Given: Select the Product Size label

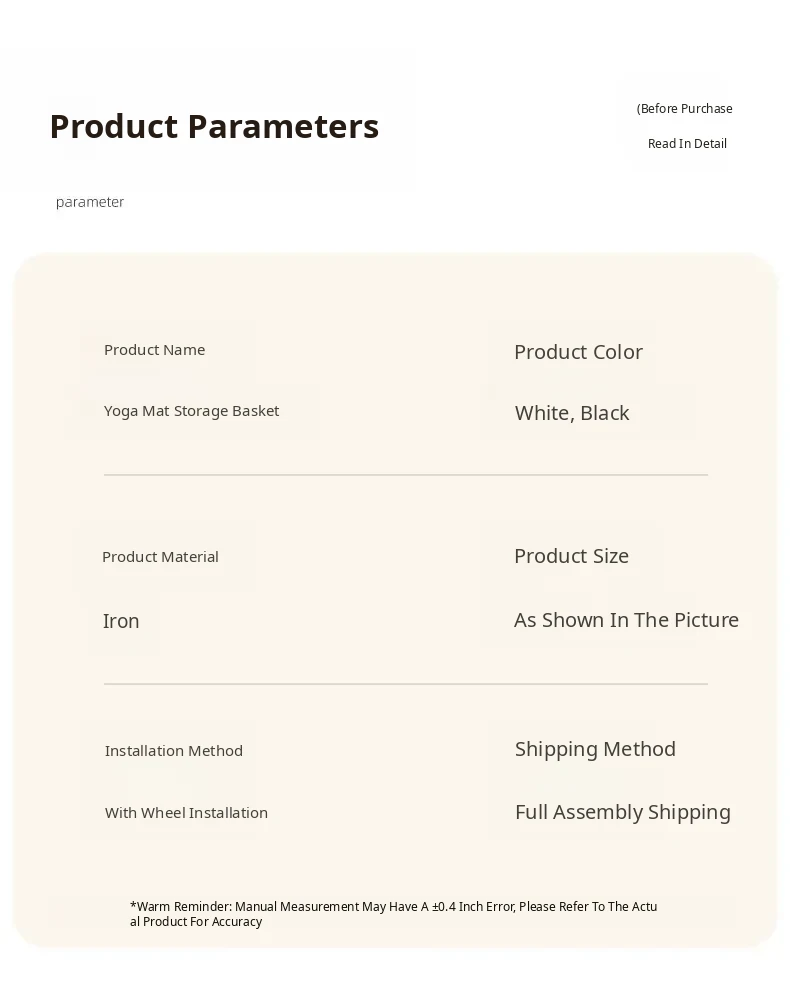Looking at the screenshot, I should coord(571,556).
